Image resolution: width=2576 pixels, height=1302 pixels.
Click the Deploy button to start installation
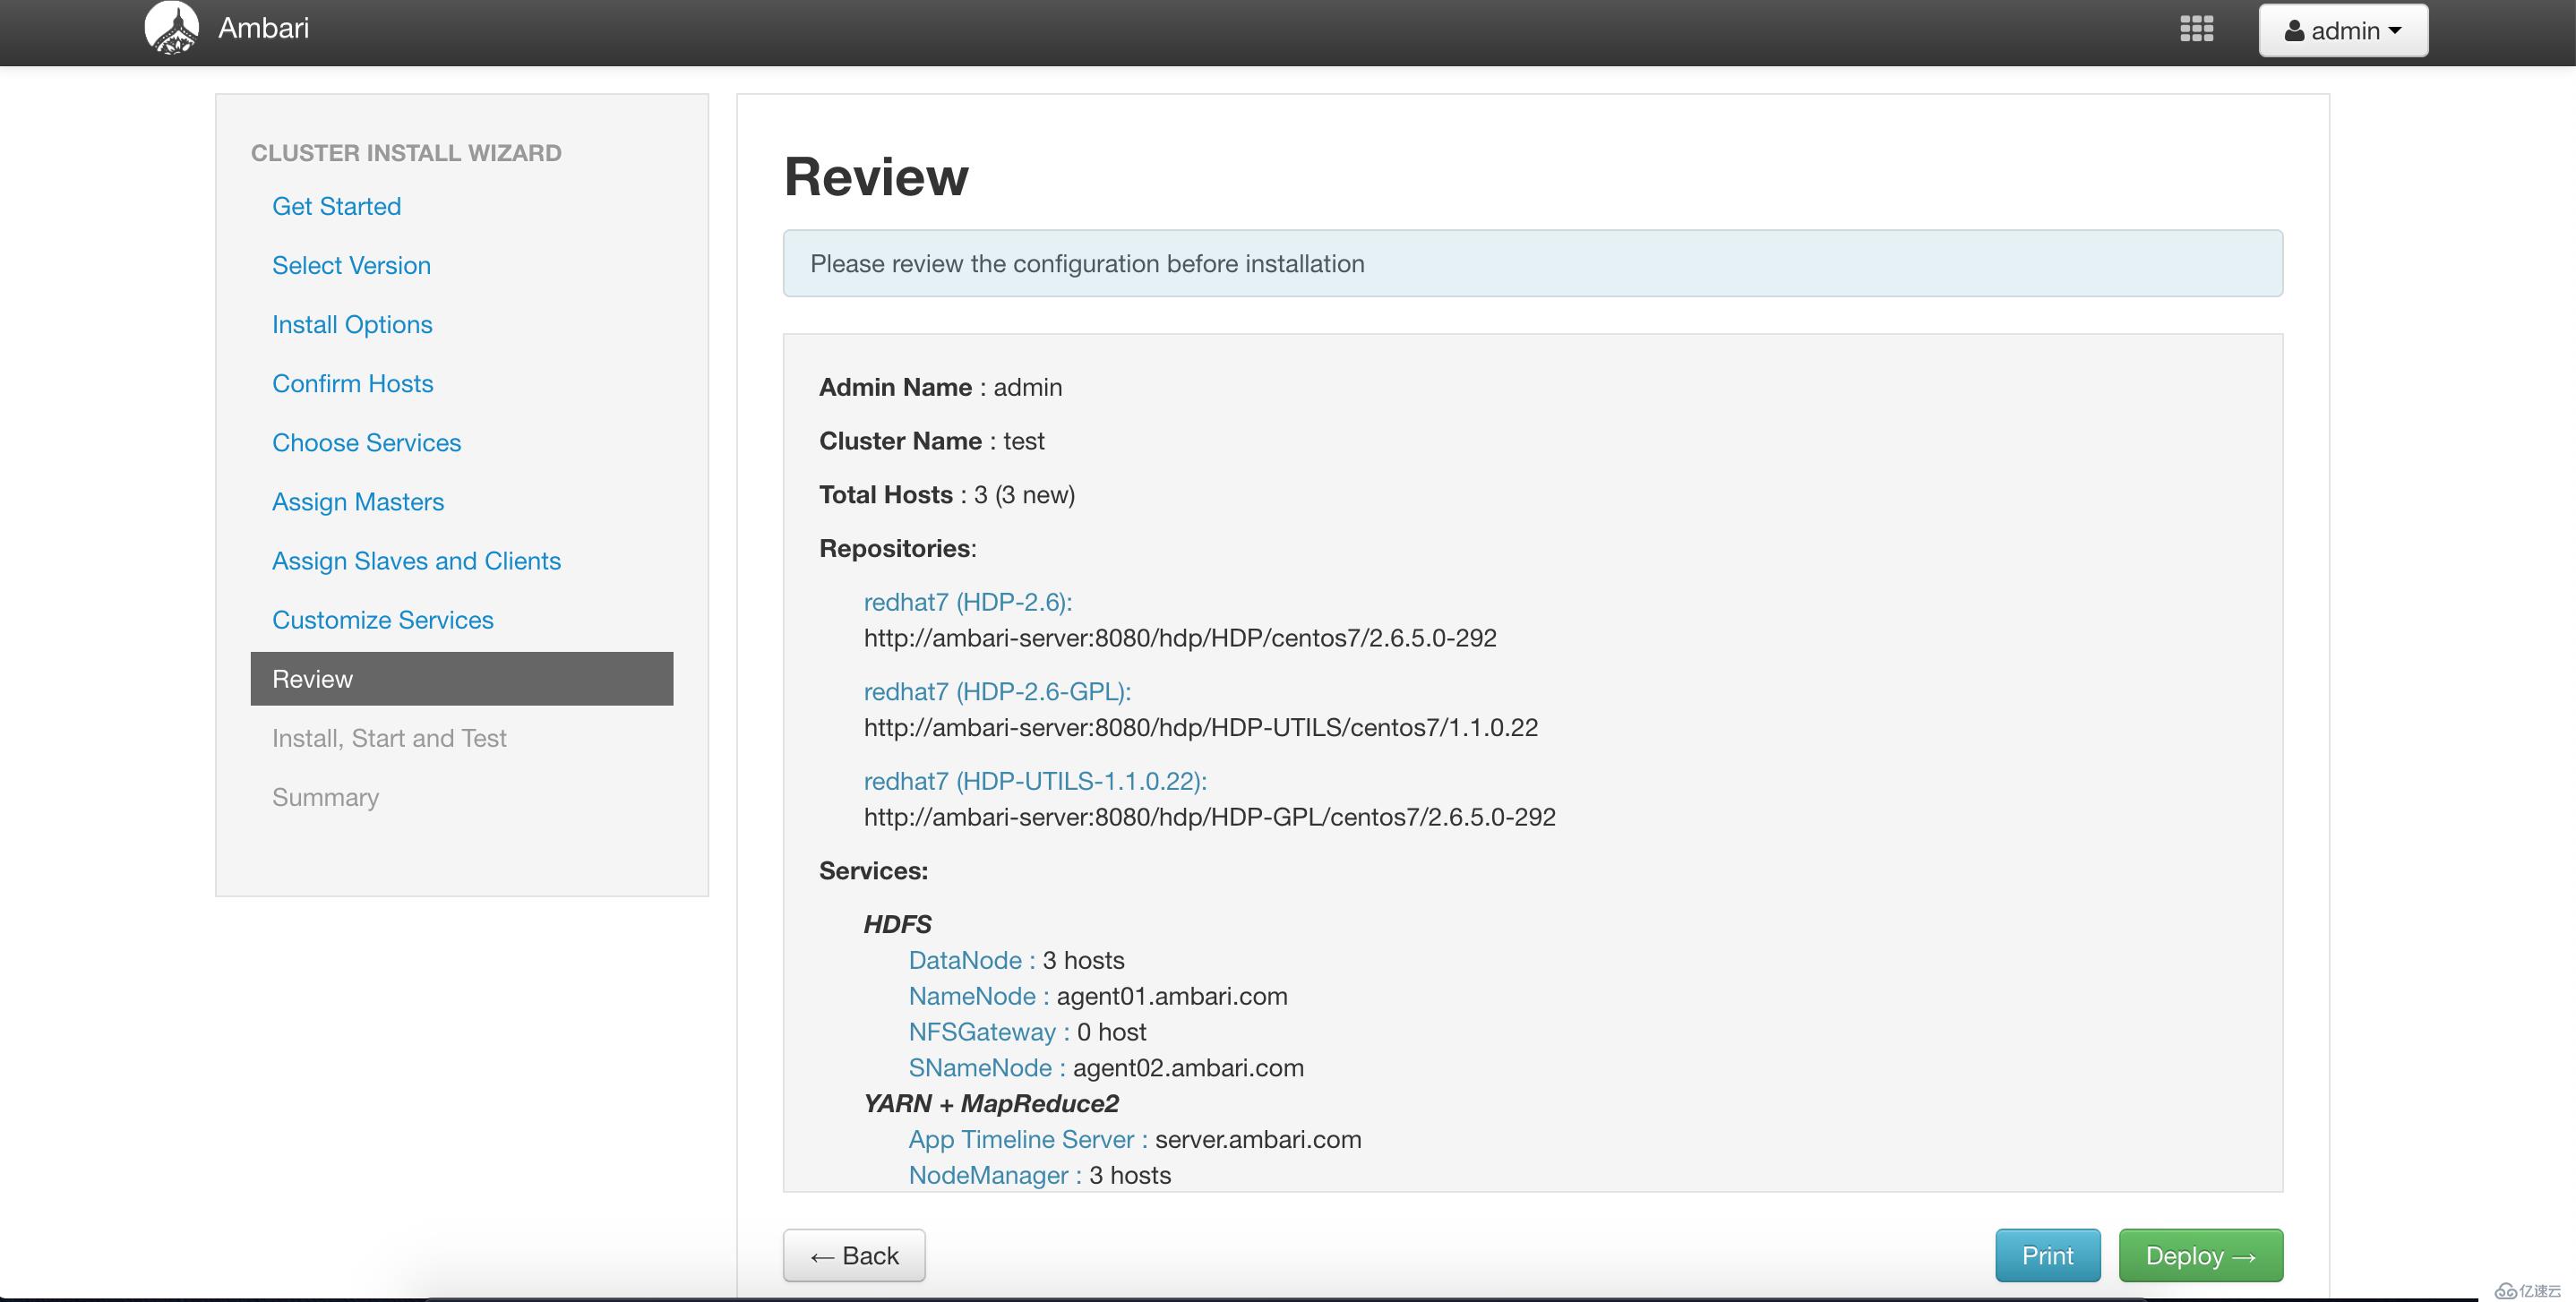[2201, 1255]
